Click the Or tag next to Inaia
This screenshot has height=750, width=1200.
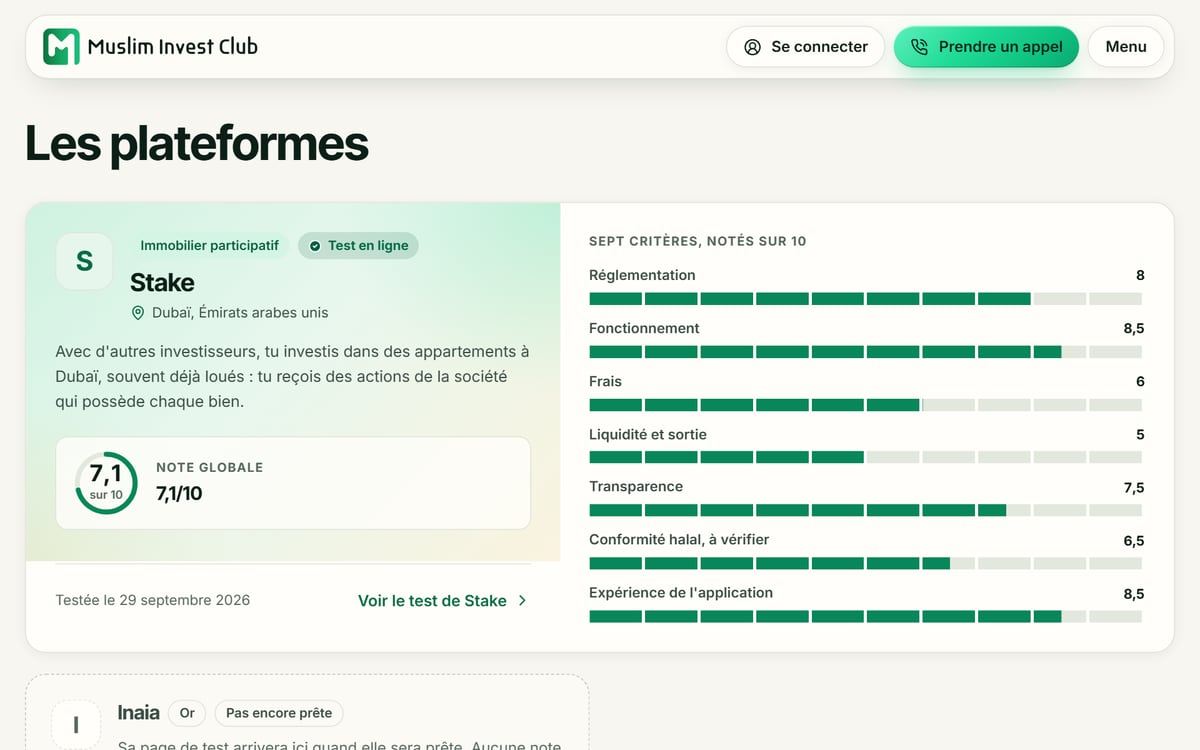187,713
